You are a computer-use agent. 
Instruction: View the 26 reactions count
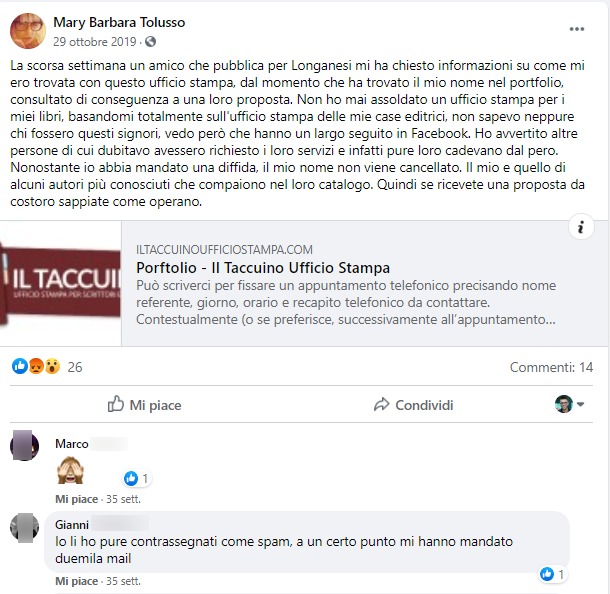tap(75, 367)
